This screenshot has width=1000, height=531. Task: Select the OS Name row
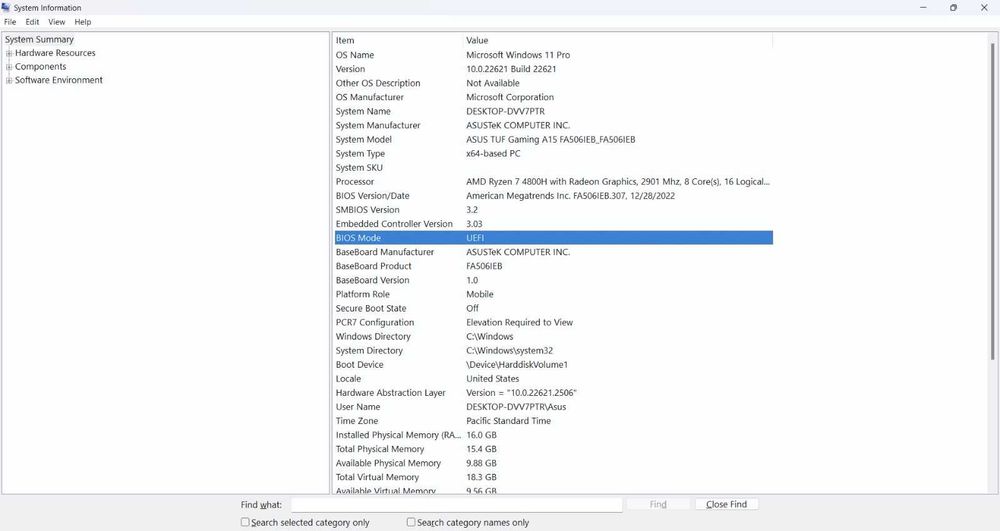tap(553, 55)
